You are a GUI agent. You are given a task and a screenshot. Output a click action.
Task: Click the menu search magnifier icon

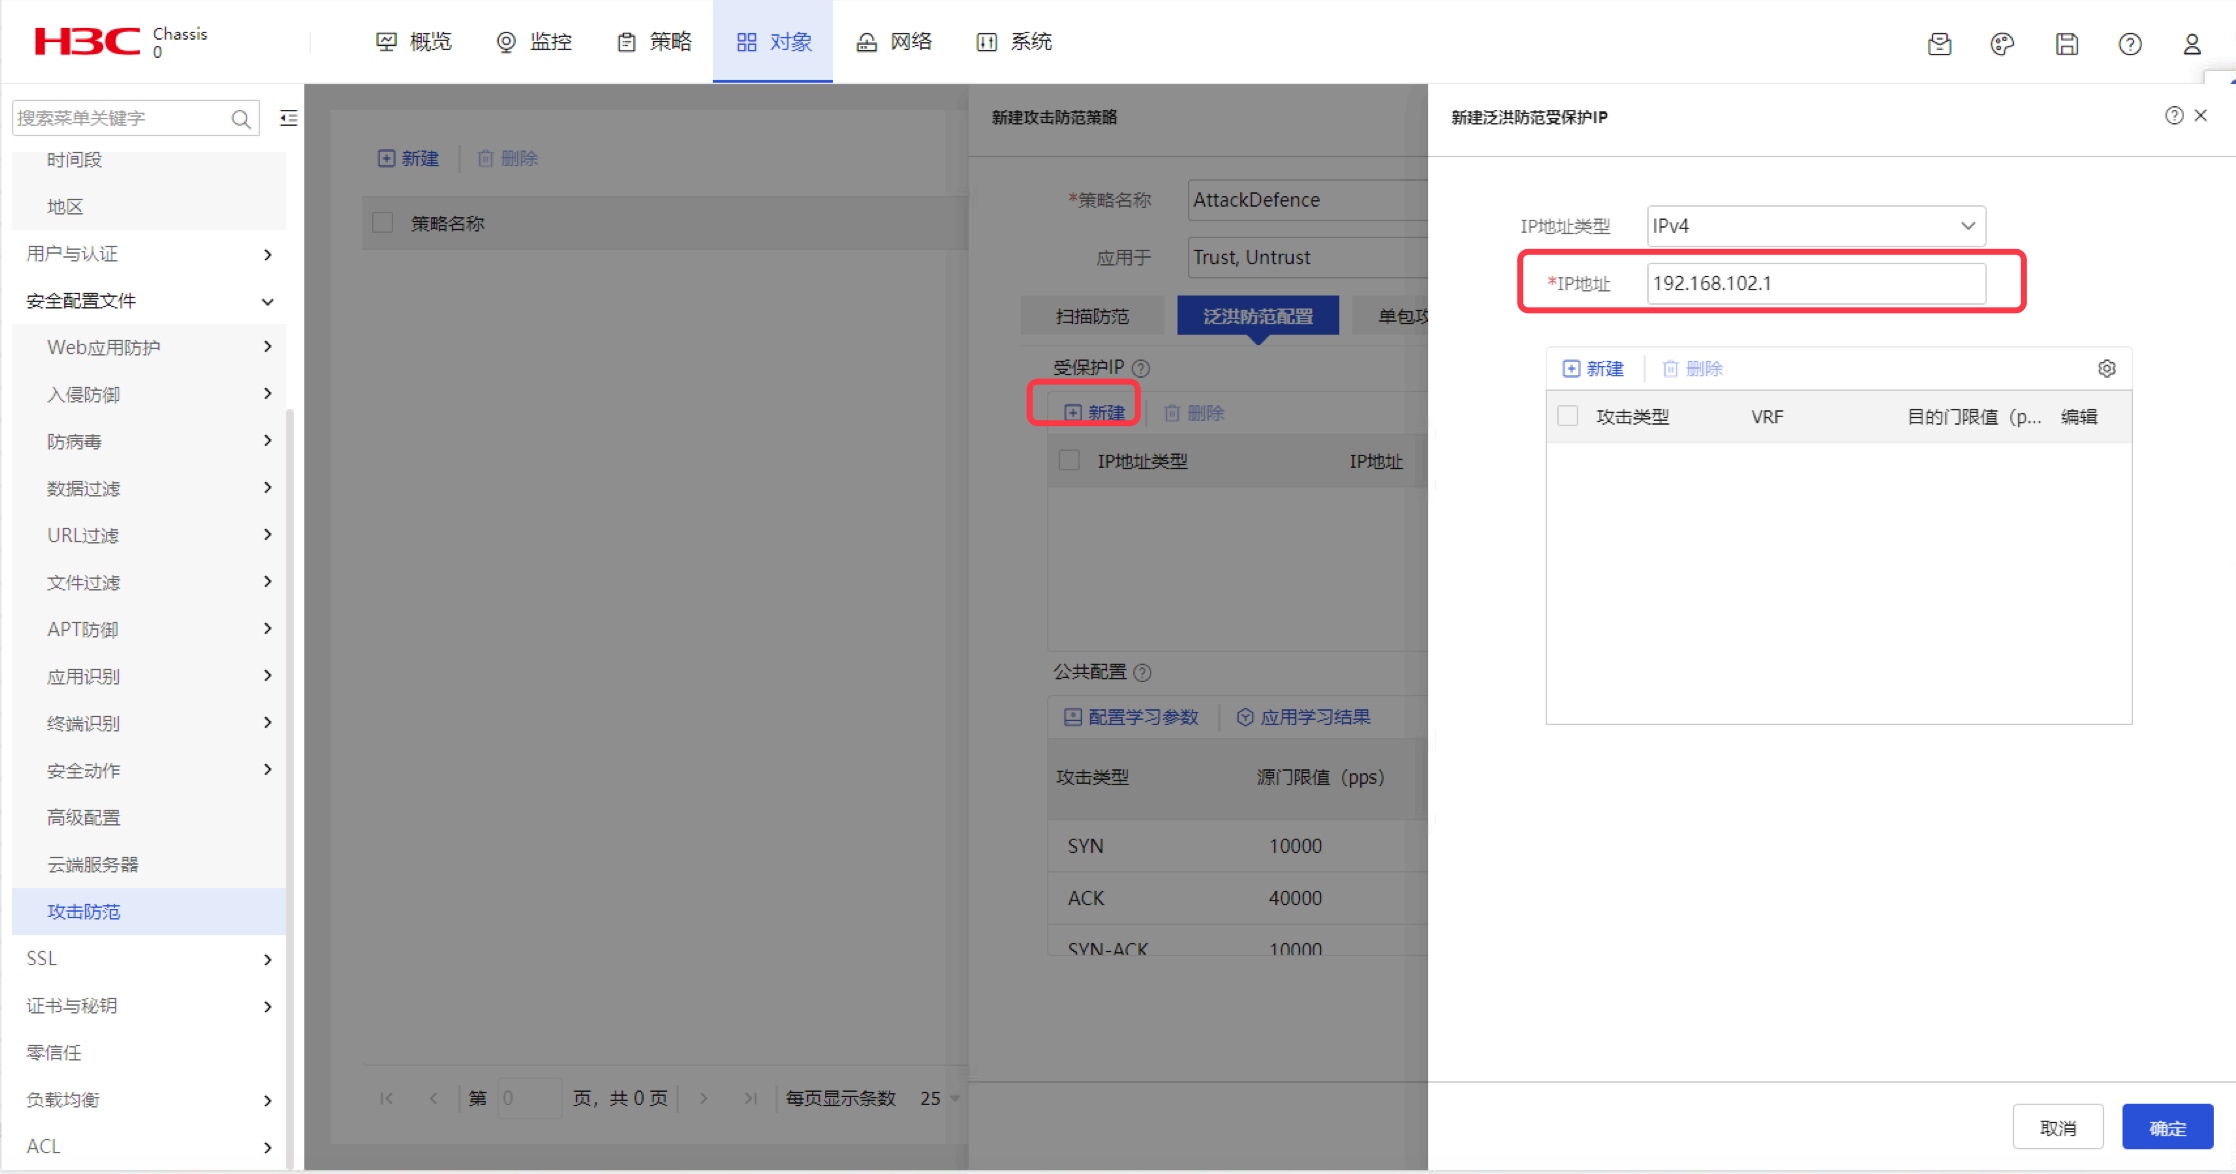pos(241,118)
